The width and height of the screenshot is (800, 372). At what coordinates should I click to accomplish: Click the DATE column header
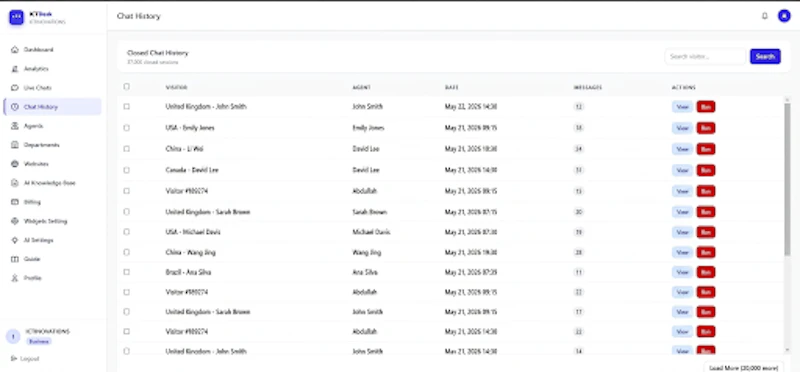pos(452,87)
